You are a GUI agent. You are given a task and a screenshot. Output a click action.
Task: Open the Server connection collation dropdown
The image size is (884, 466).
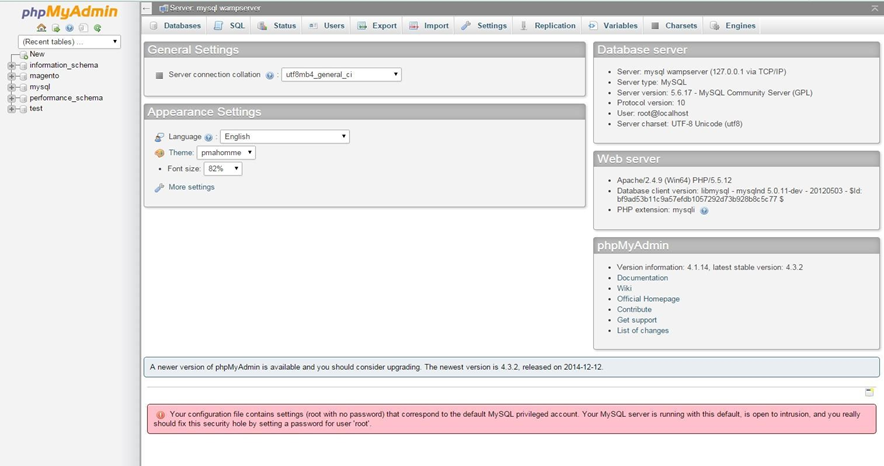point(340,75)
